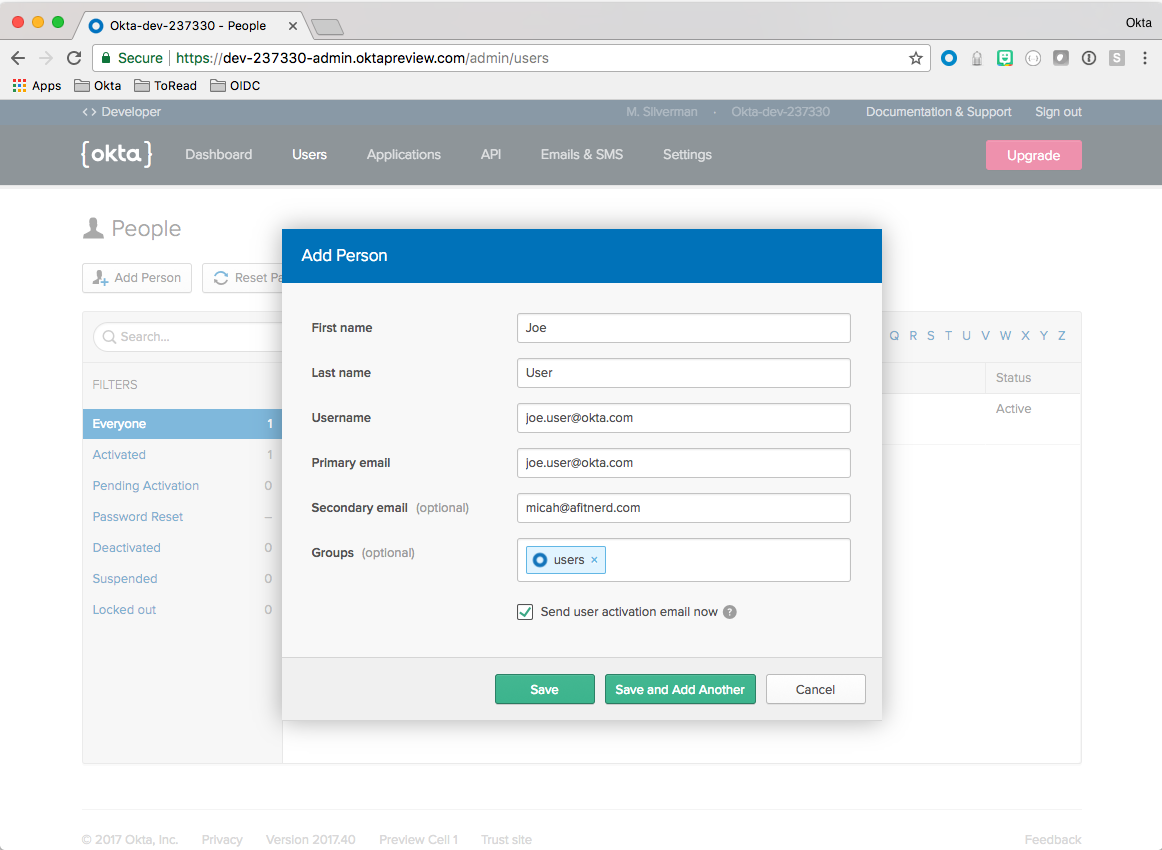Click the Secondary email input field
This screenshot has height=850, width=1162.
click(x=683, y=508)
